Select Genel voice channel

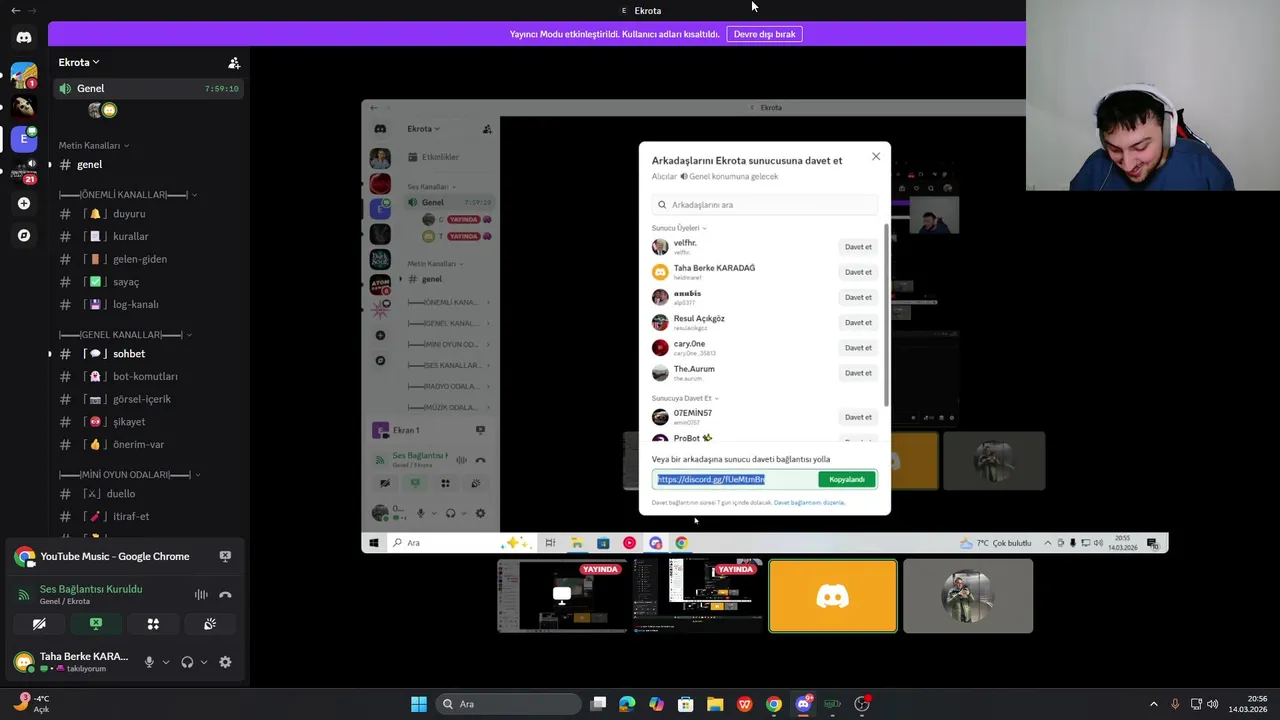tap(149, 88)
